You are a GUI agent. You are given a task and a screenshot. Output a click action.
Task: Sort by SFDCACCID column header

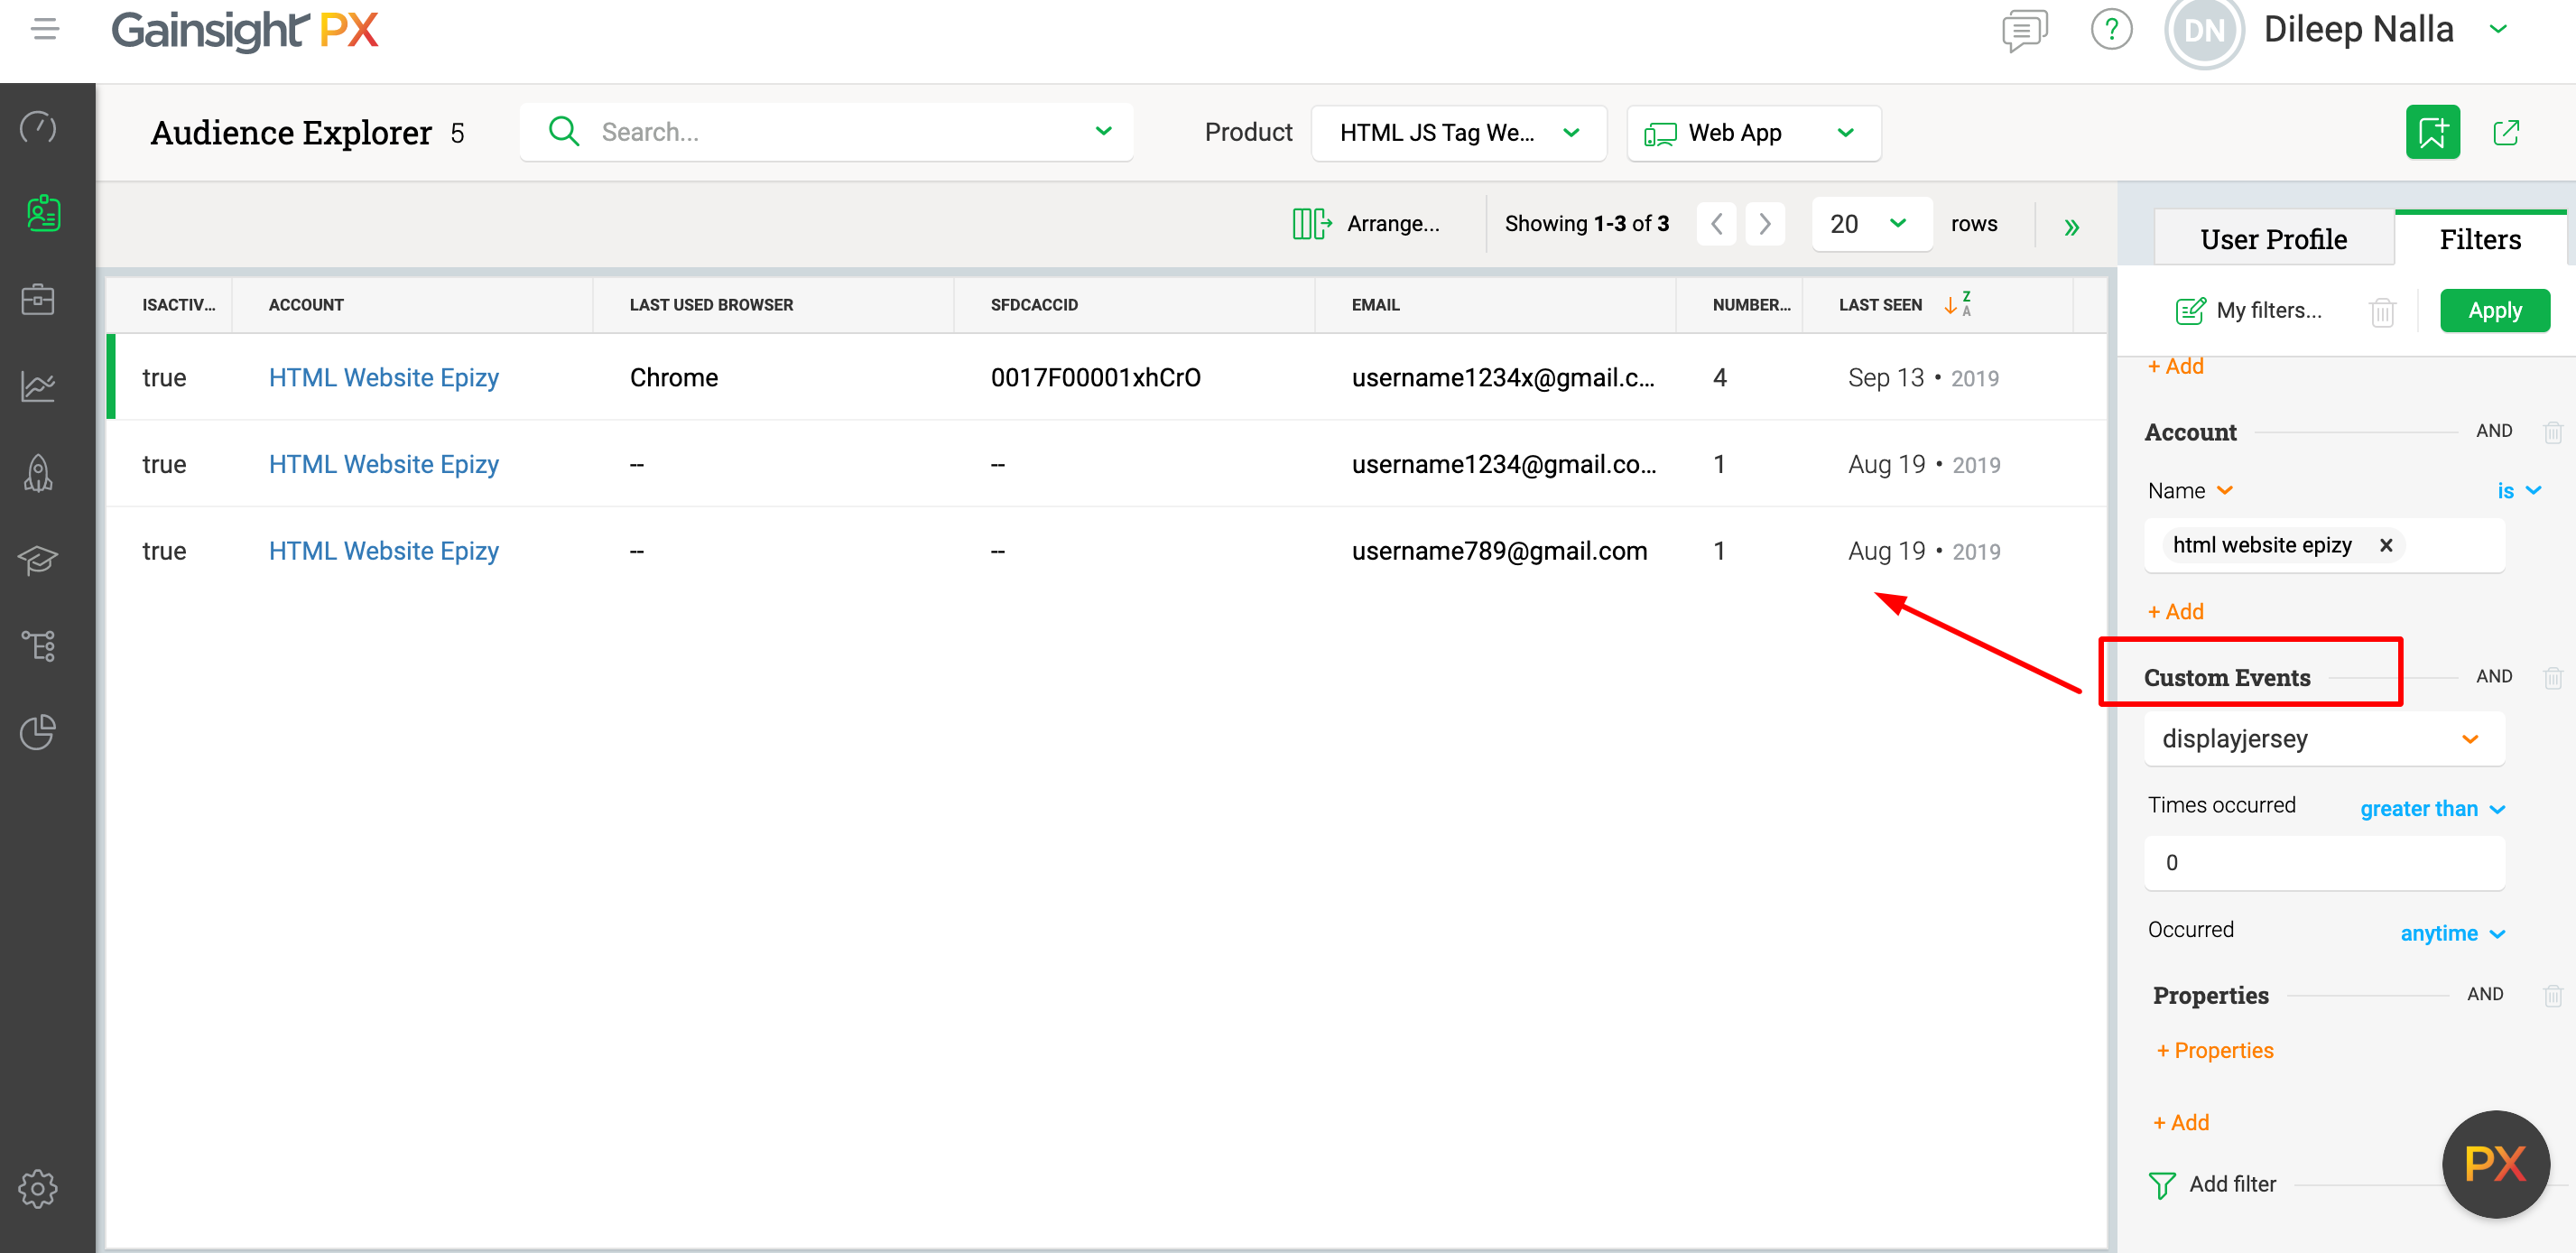pyautogui.click(x=1034, y=305)
